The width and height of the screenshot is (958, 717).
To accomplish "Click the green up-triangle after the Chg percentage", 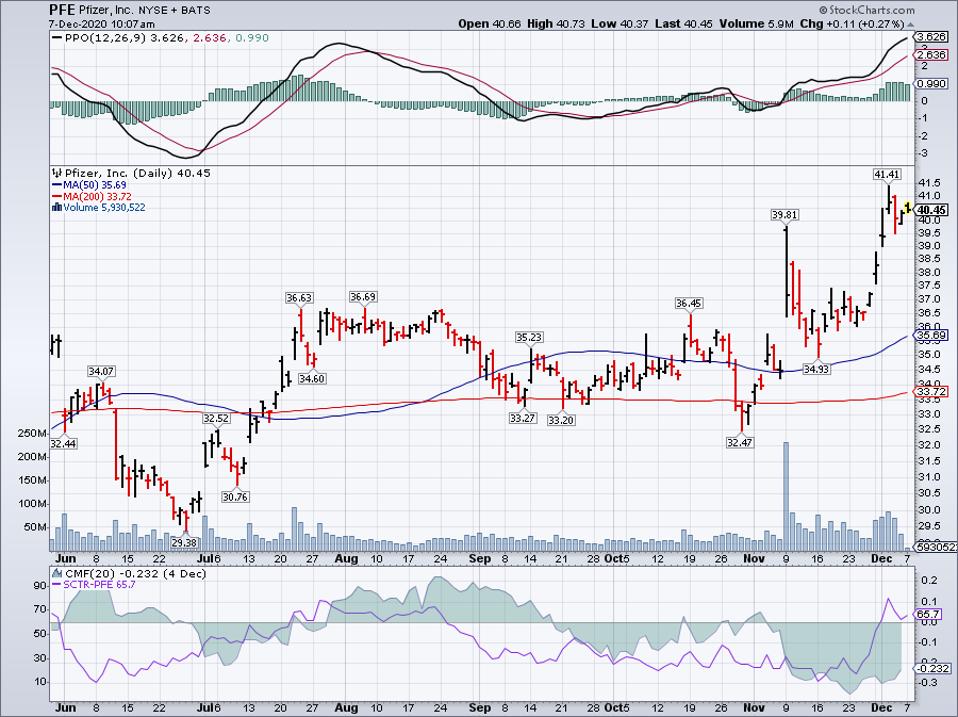I will click(x=910, y=24).
